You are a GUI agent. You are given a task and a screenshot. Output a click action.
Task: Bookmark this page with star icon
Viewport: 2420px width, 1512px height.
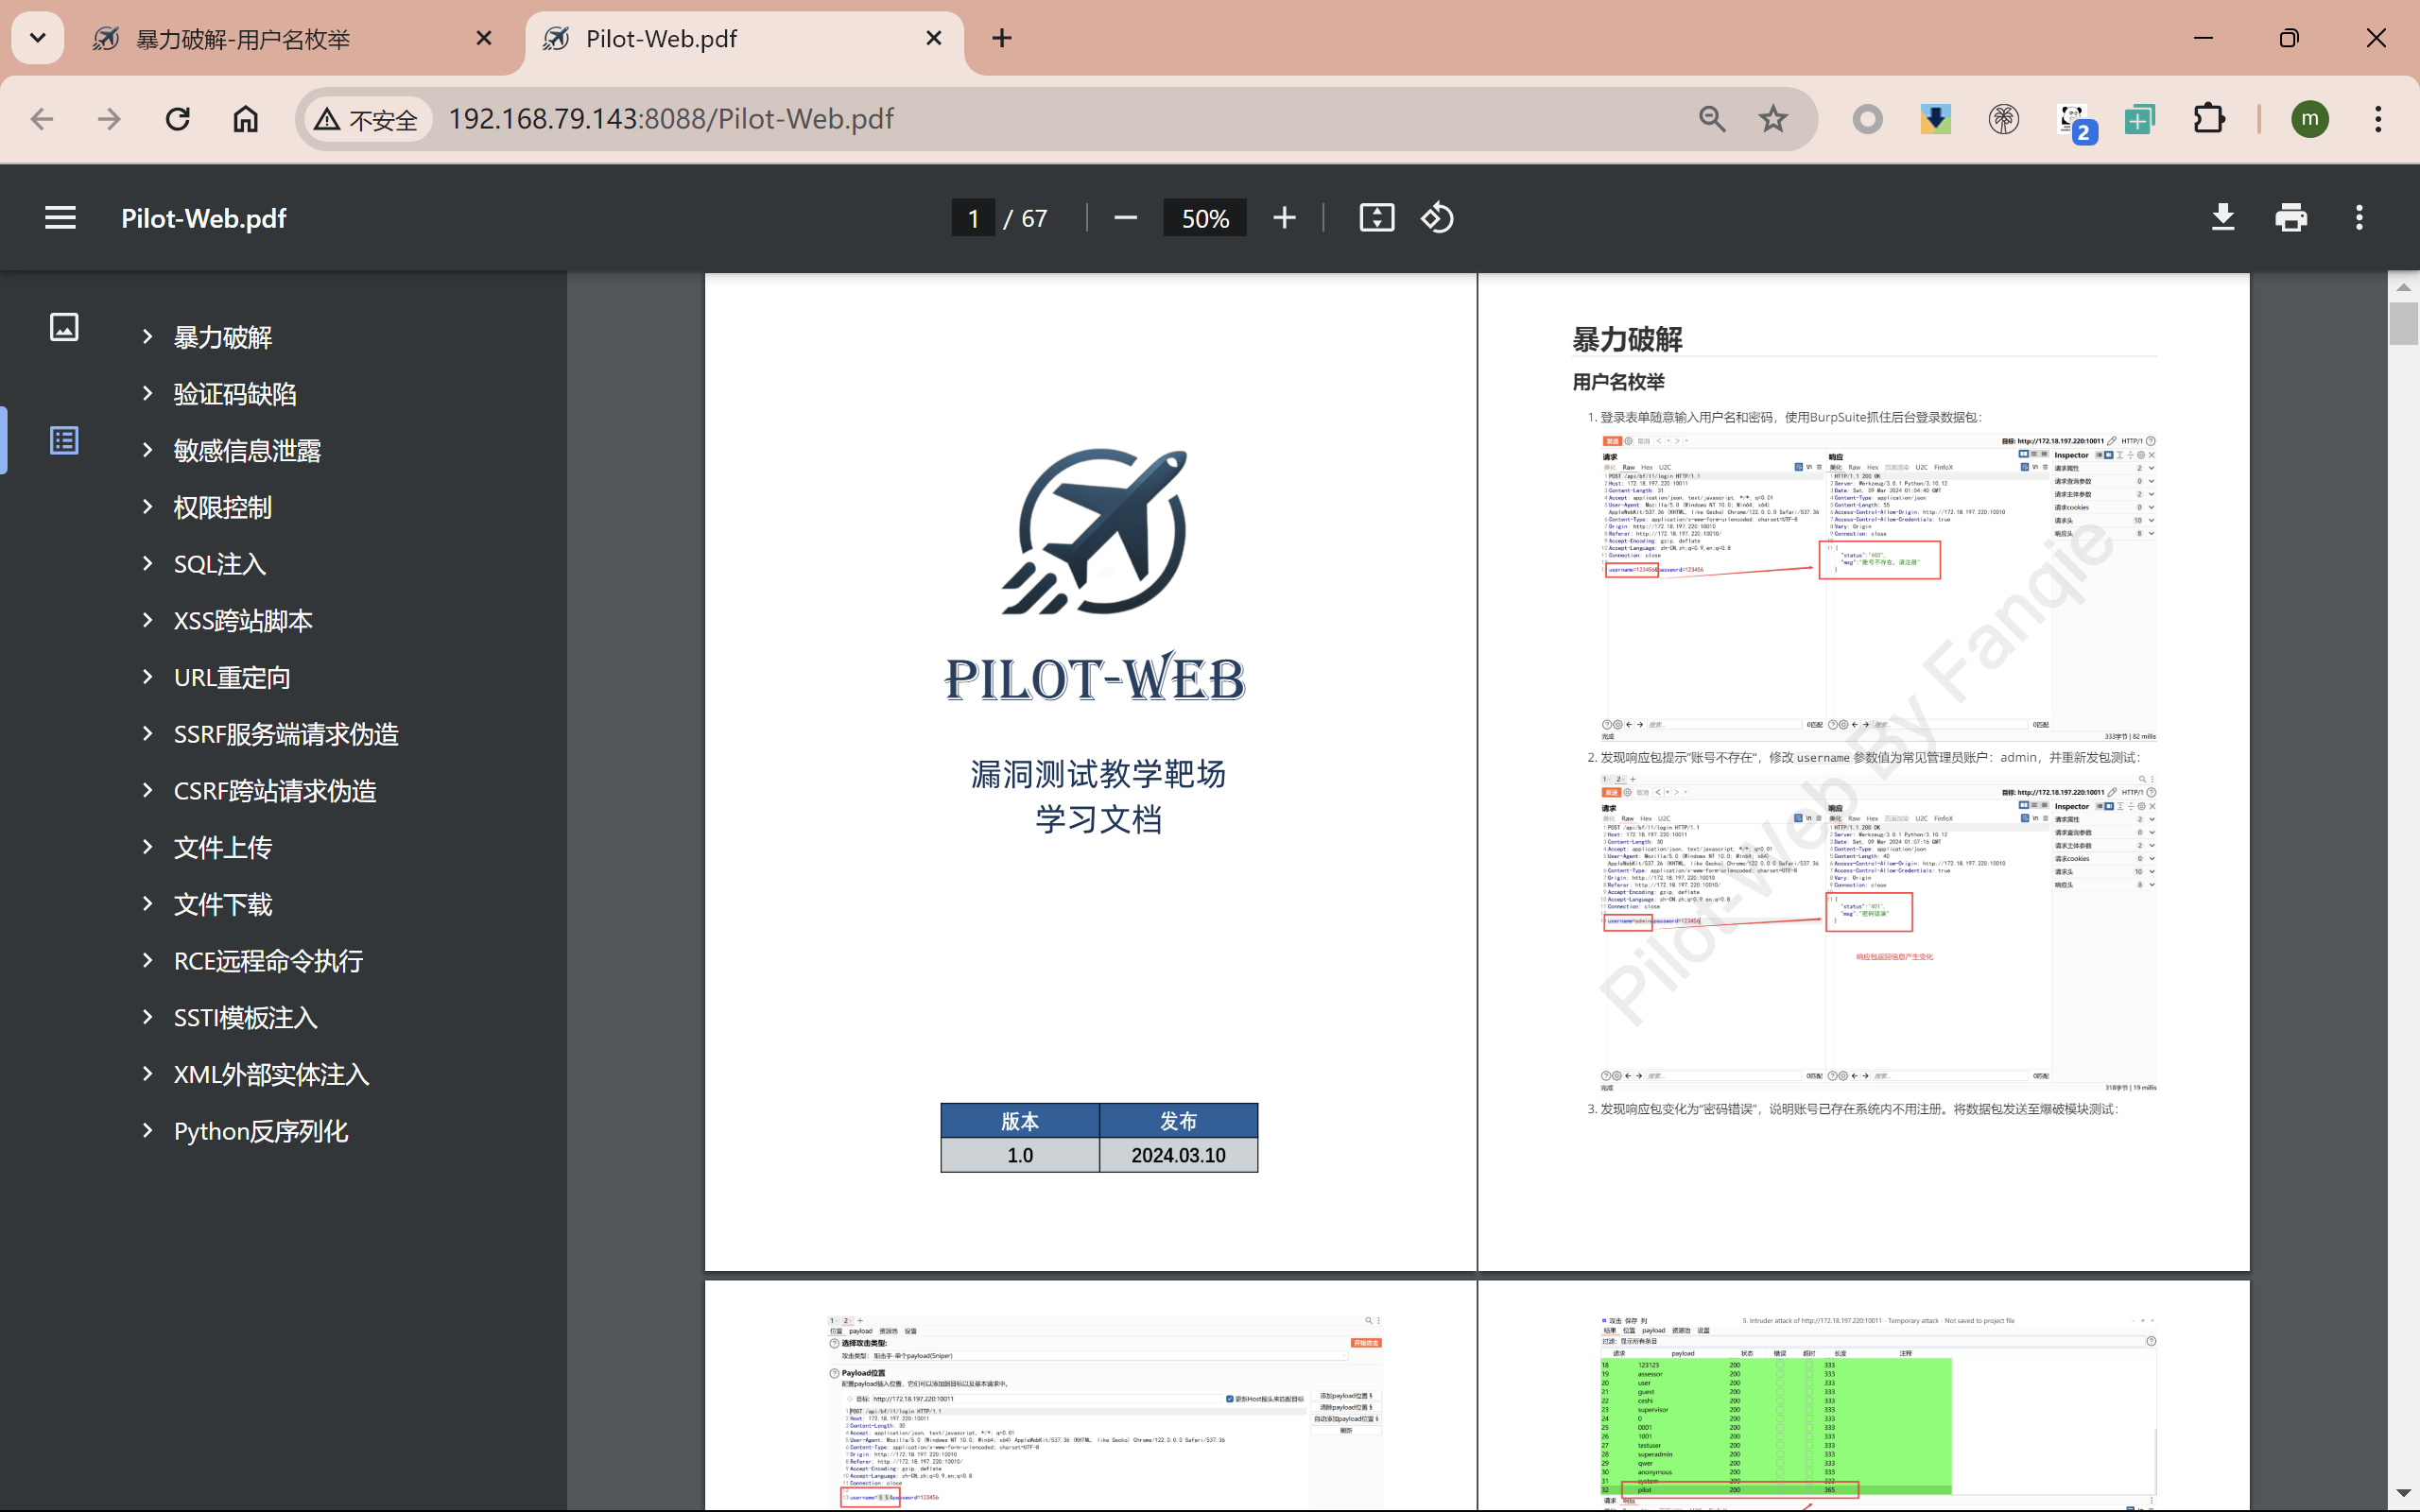pos(1773,120)
